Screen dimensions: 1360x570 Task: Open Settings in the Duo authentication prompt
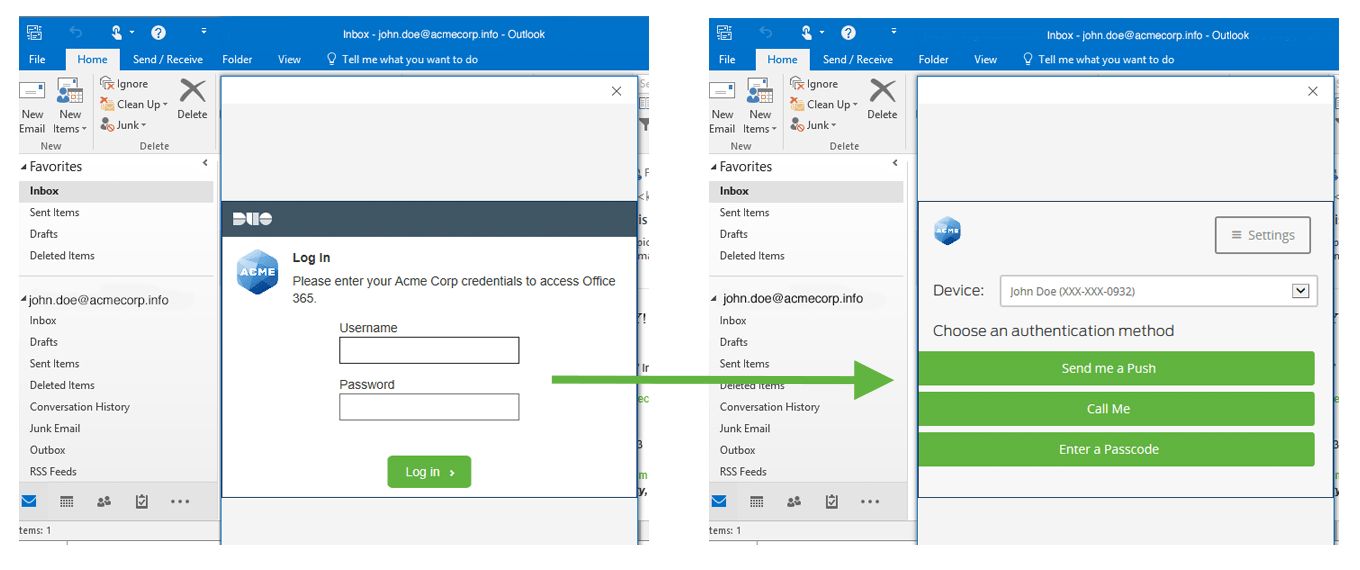tap(1262, 235)
